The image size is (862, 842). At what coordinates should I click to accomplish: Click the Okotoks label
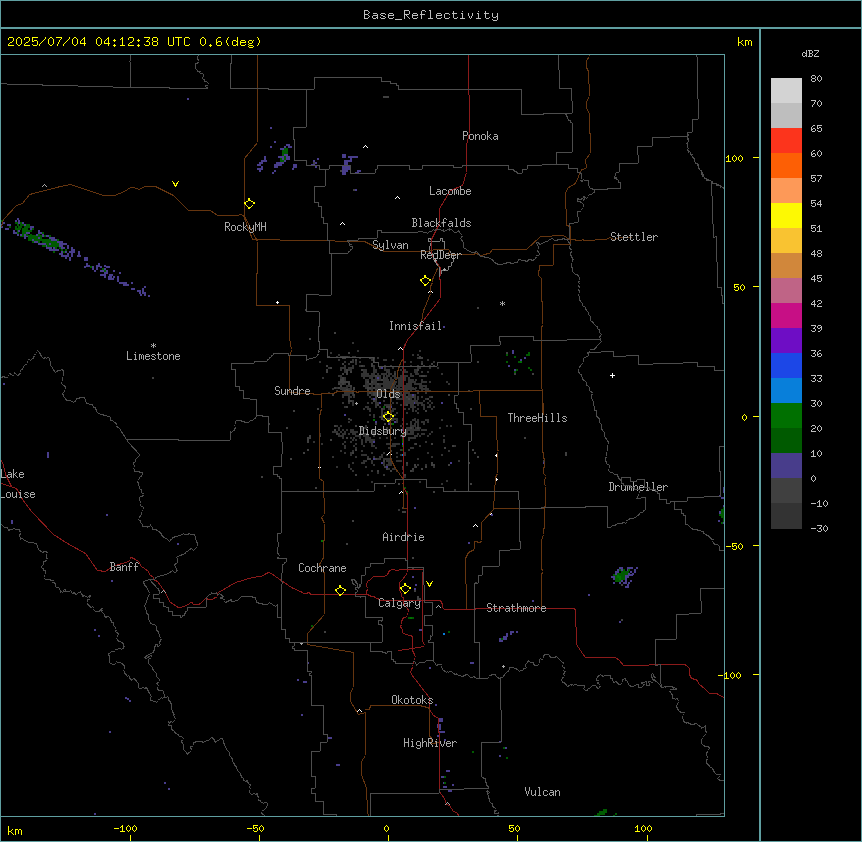click(412, 700)
